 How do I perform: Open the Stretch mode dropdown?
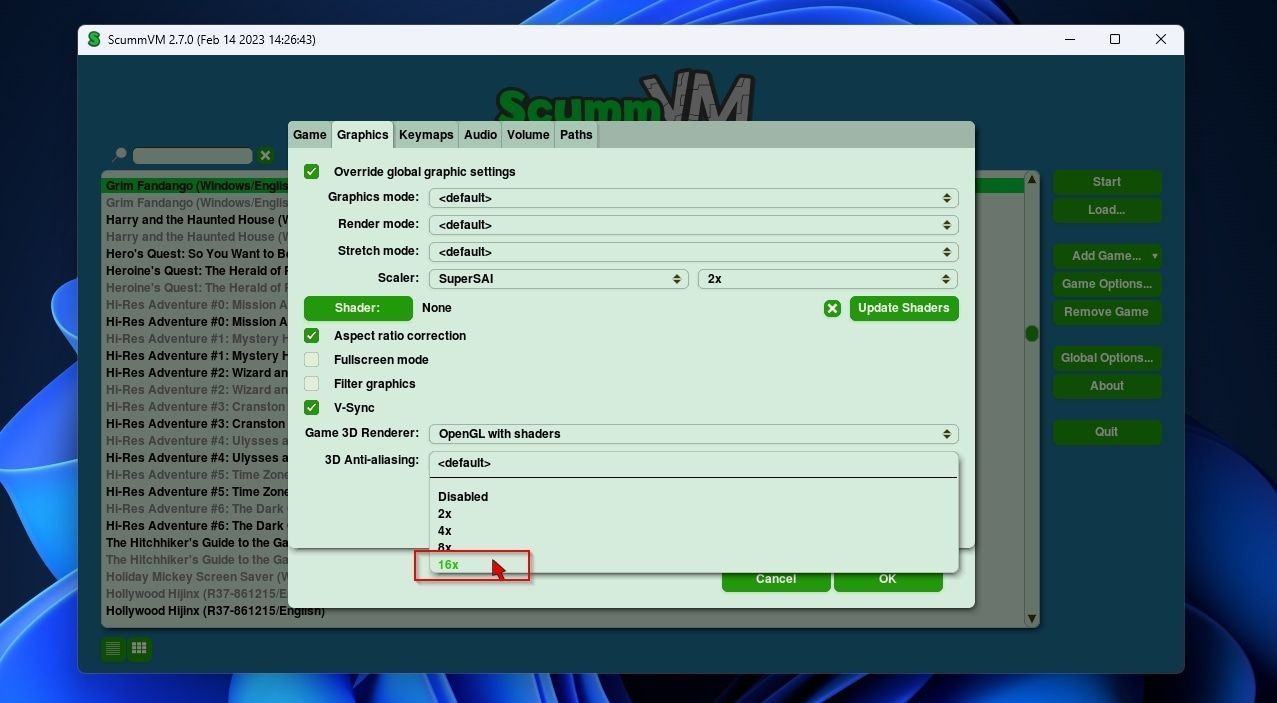coord(694,252)
